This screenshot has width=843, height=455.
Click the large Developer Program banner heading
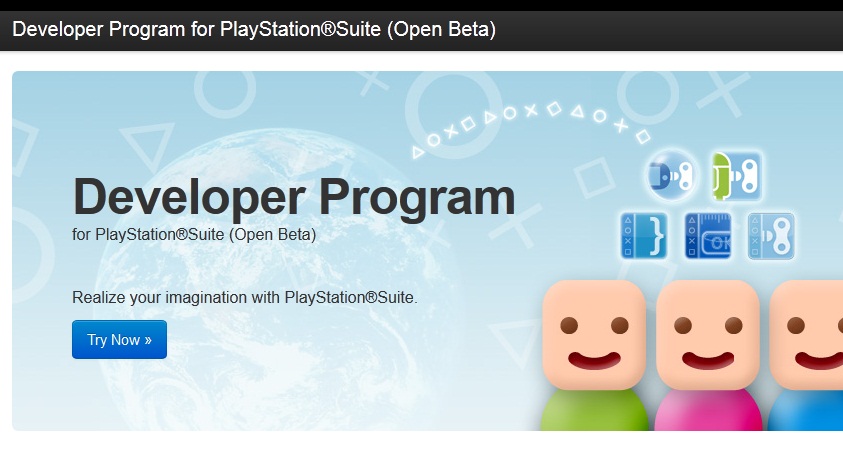click(x=294, y=198)
